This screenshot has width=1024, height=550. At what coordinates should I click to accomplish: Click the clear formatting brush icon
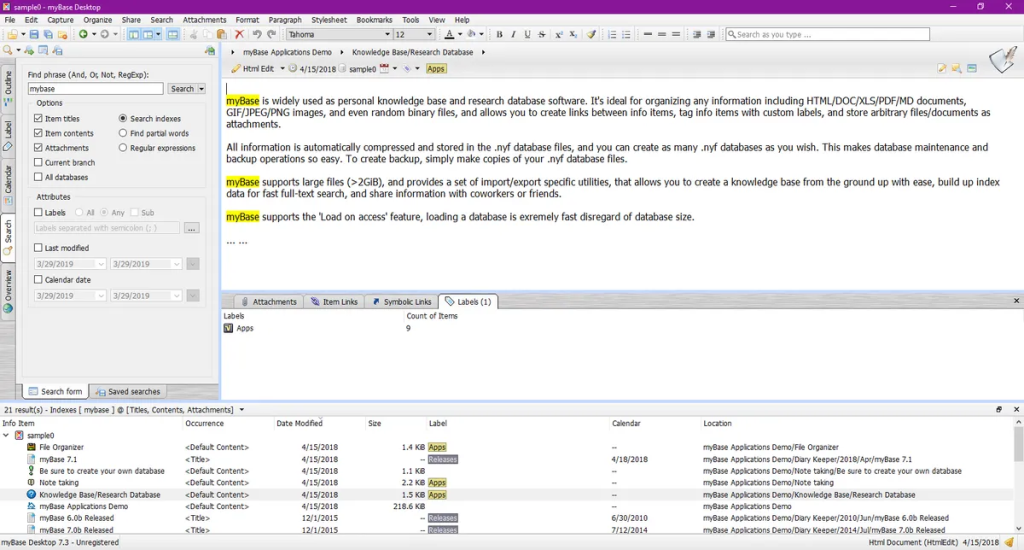click(x=591, y=35)
